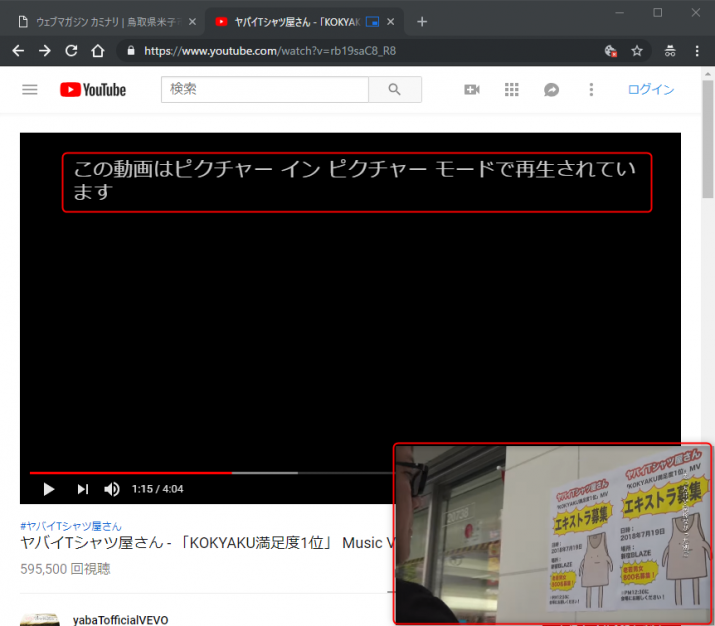Click the search magnifier button
715x626 pixels.
[394, 90]
